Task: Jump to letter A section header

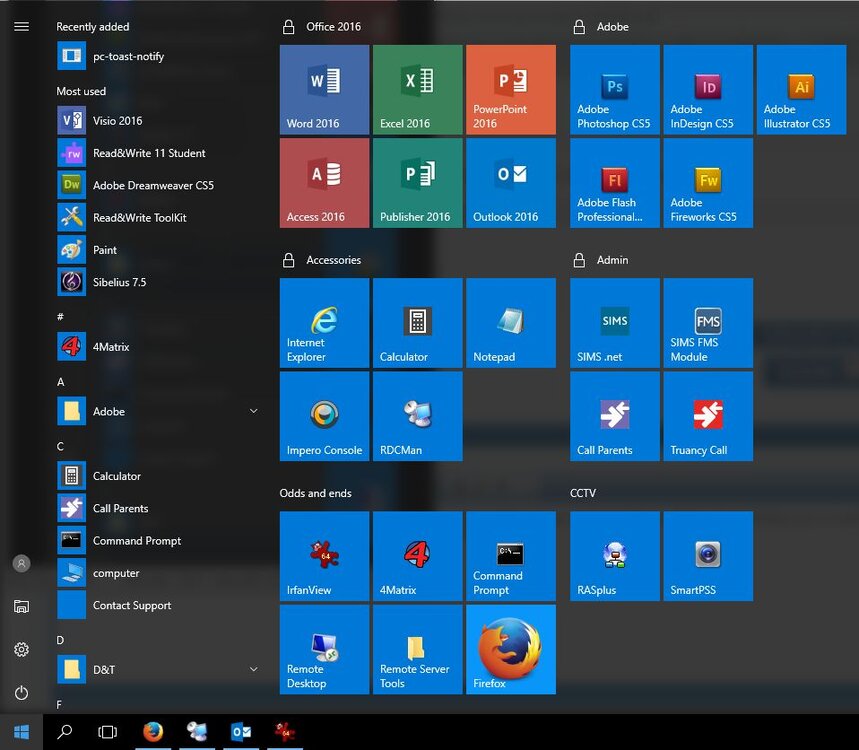Action: click(x=60, y=382)
